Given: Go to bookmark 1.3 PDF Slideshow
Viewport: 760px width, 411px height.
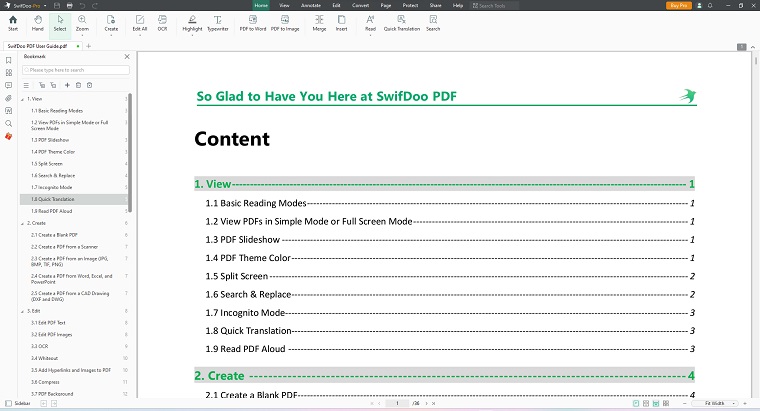Looking at the screenshot, I should coord(50,140).
